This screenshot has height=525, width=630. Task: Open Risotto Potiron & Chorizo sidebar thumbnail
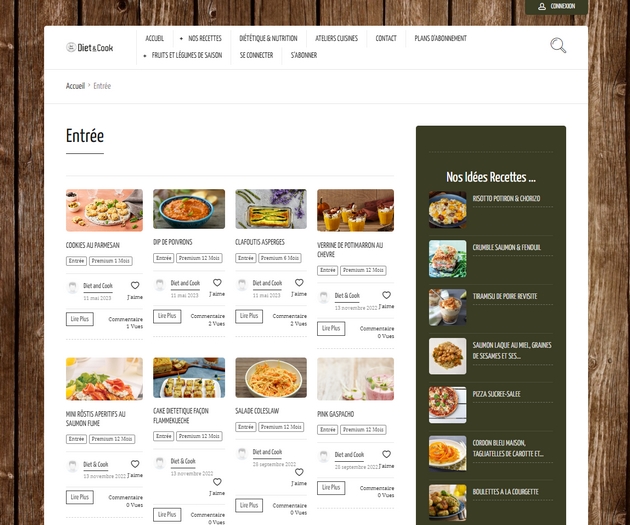(x=448, y=210)
